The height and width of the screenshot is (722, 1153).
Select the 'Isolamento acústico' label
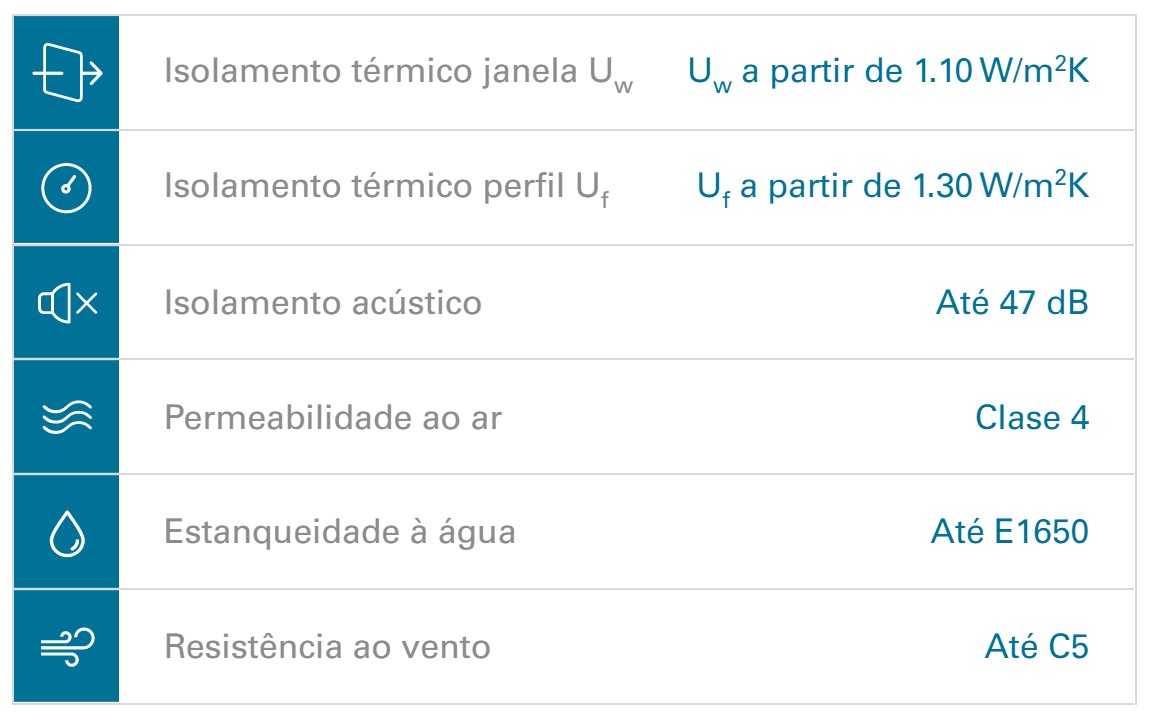[323, 303]
